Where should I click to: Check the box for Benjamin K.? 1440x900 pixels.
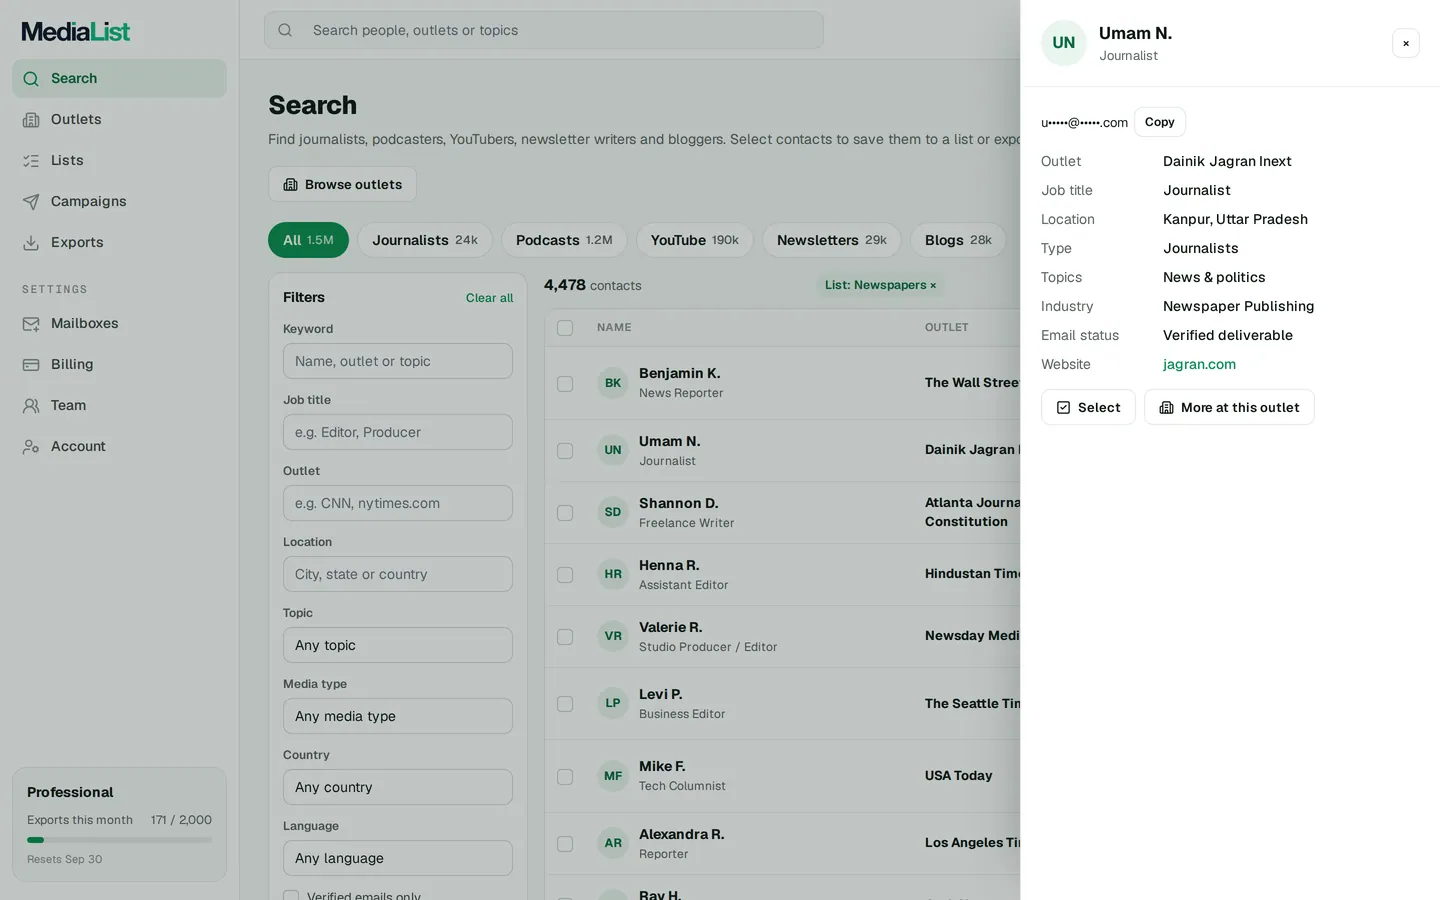(565, 384)
